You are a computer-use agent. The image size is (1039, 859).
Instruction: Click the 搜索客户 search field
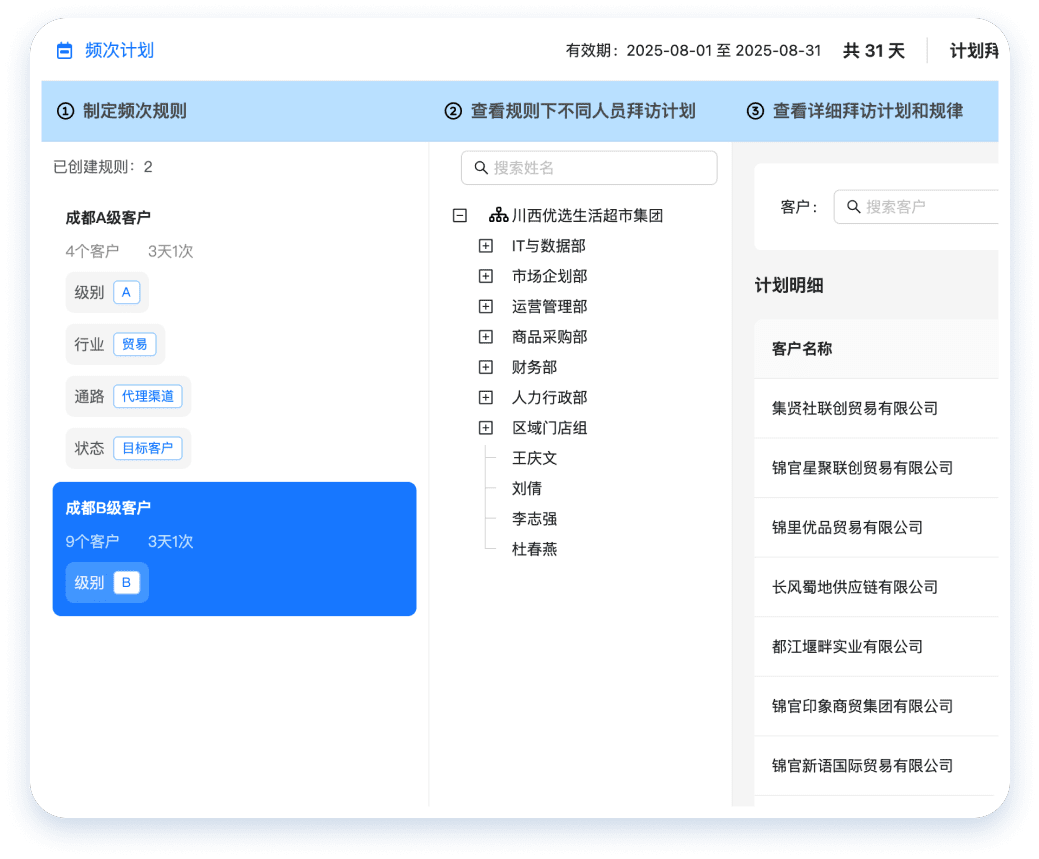920,206
